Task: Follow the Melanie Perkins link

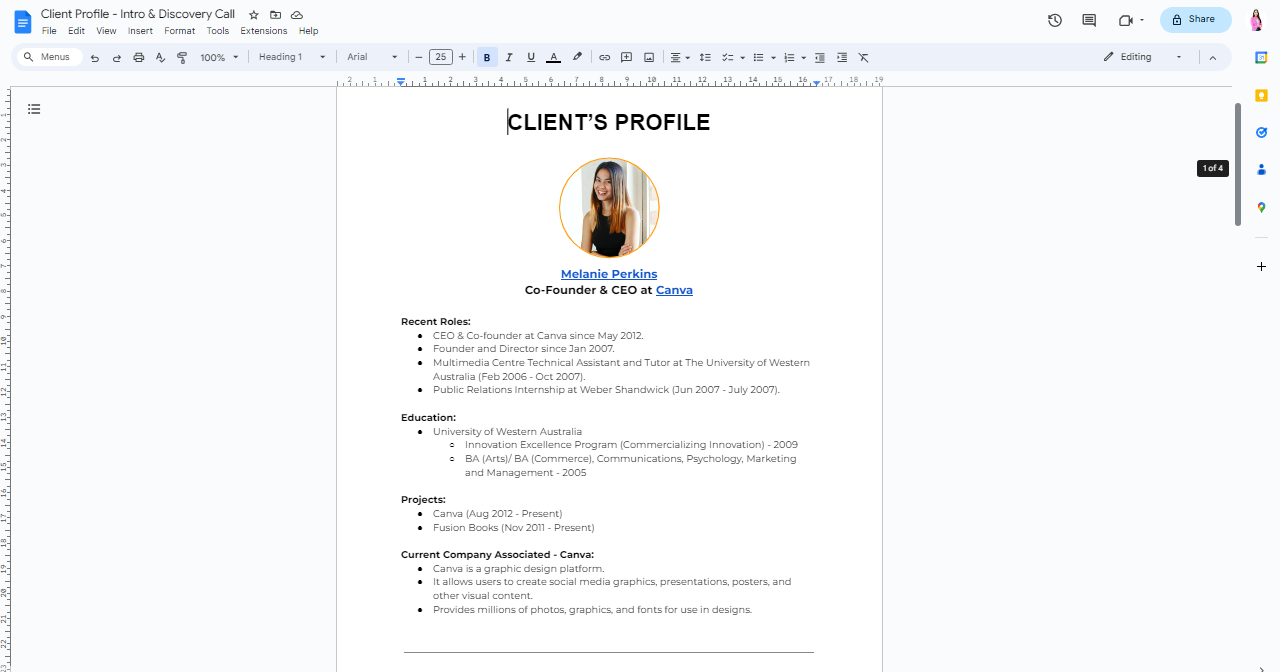Action: coord(609,274)
